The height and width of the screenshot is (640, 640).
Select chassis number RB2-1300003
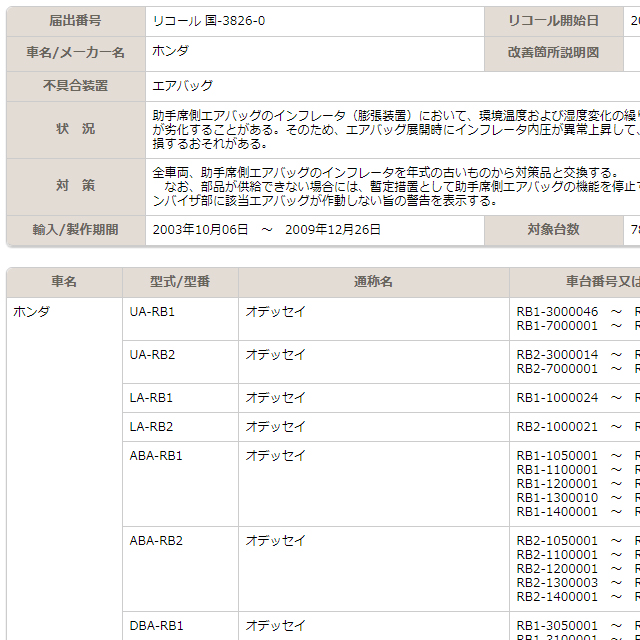(x=557, y=583)
